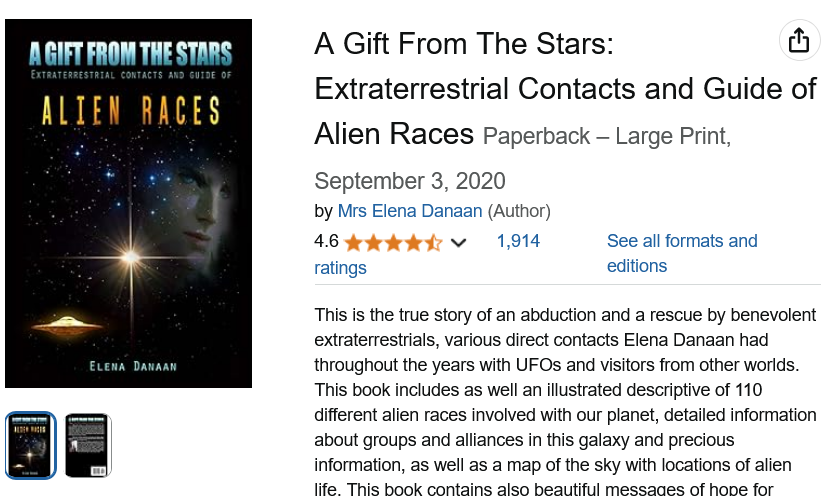This screenshot has height=496, width=832.
Task: Open Mrs Elena Danaan author page
Action: [x=410, y=211]
